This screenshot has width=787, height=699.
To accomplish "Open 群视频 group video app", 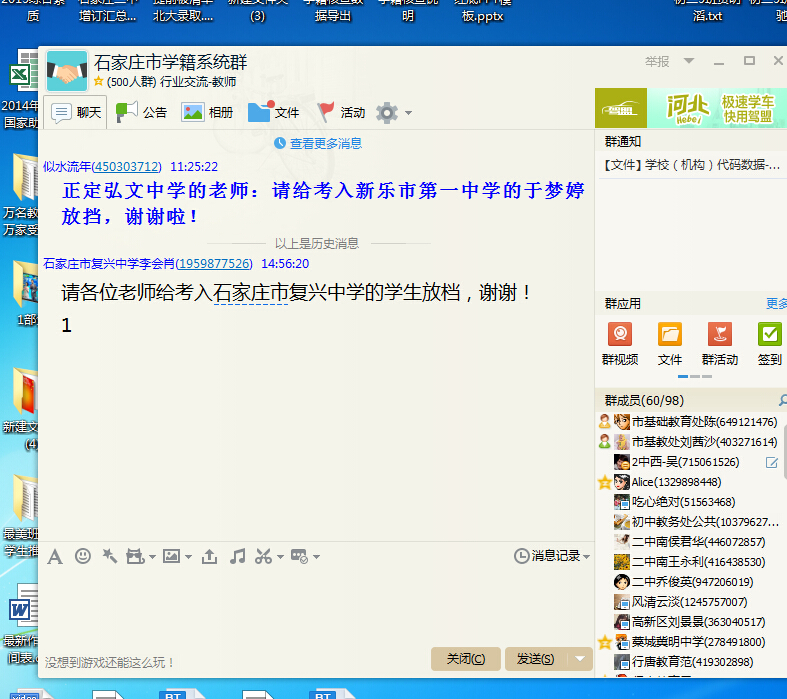I will click(620, 344).
